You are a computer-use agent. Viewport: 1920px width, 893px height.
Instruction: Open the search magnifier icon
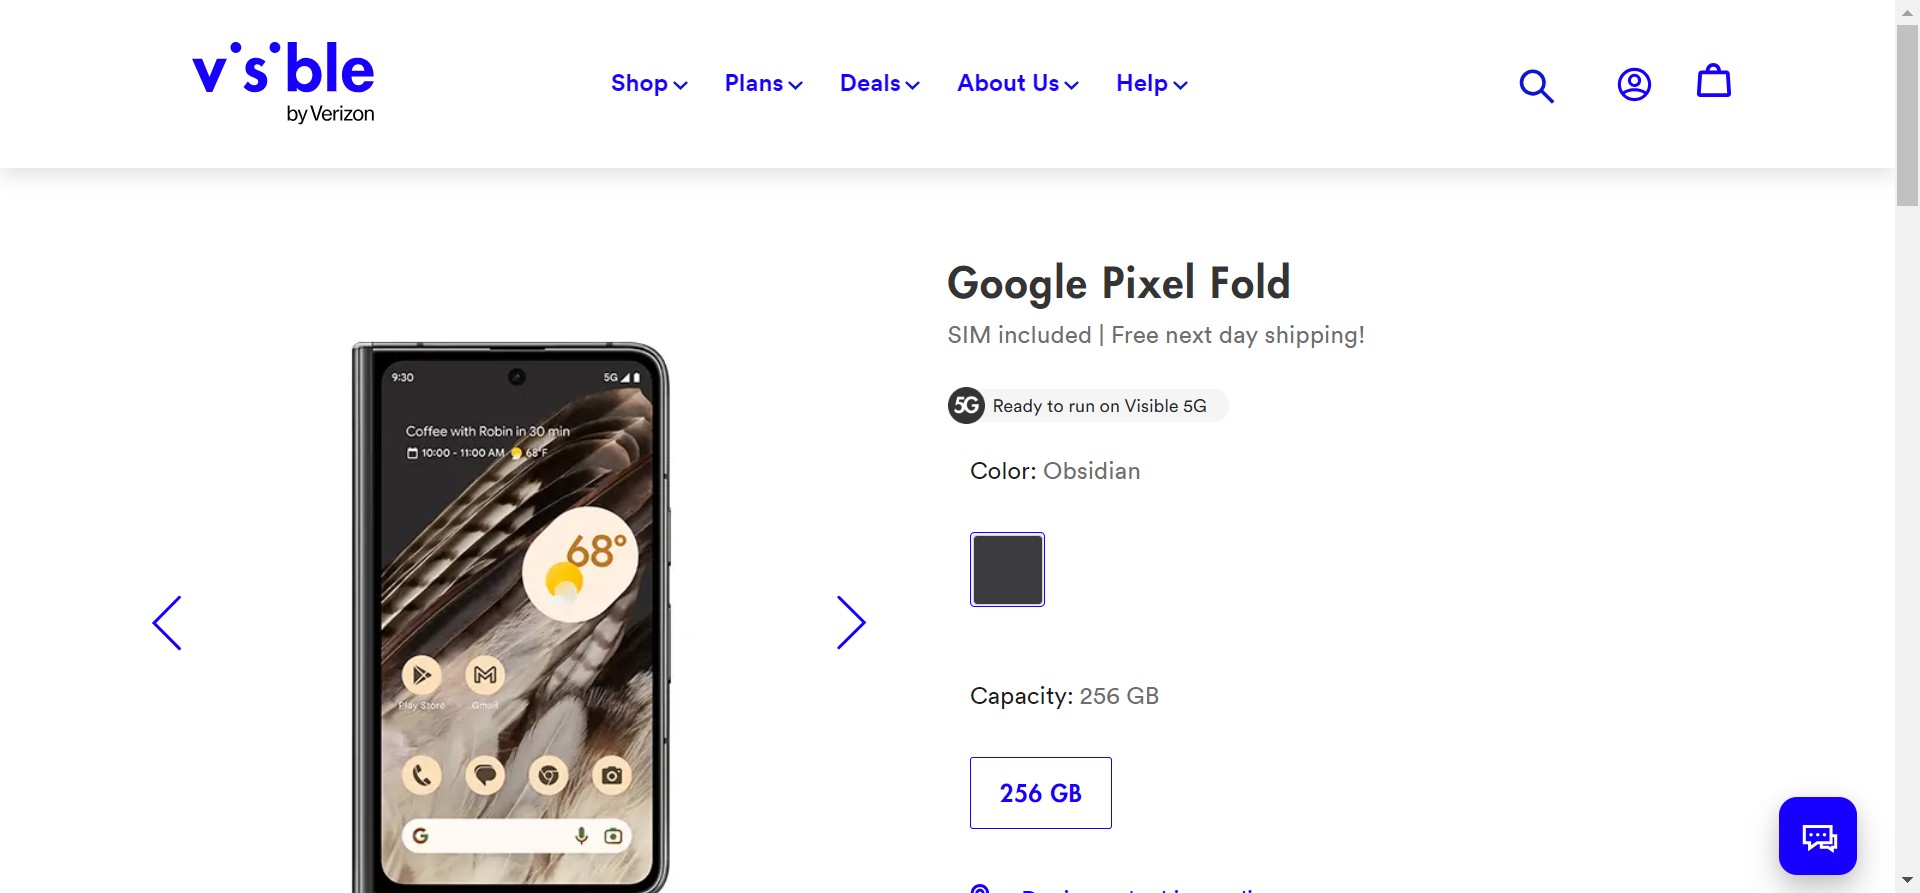pyautogui.click(x=1536, y=86)
